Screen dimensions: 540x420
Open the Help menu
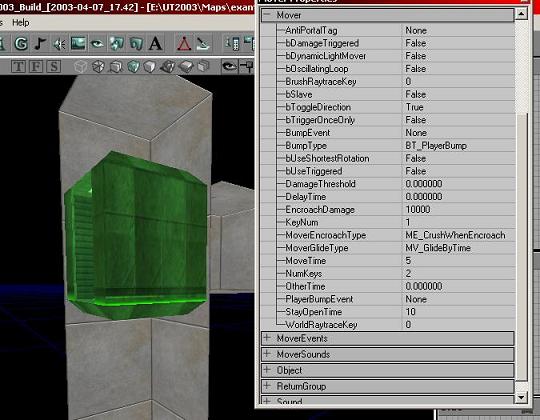click(x=21, y=23)
